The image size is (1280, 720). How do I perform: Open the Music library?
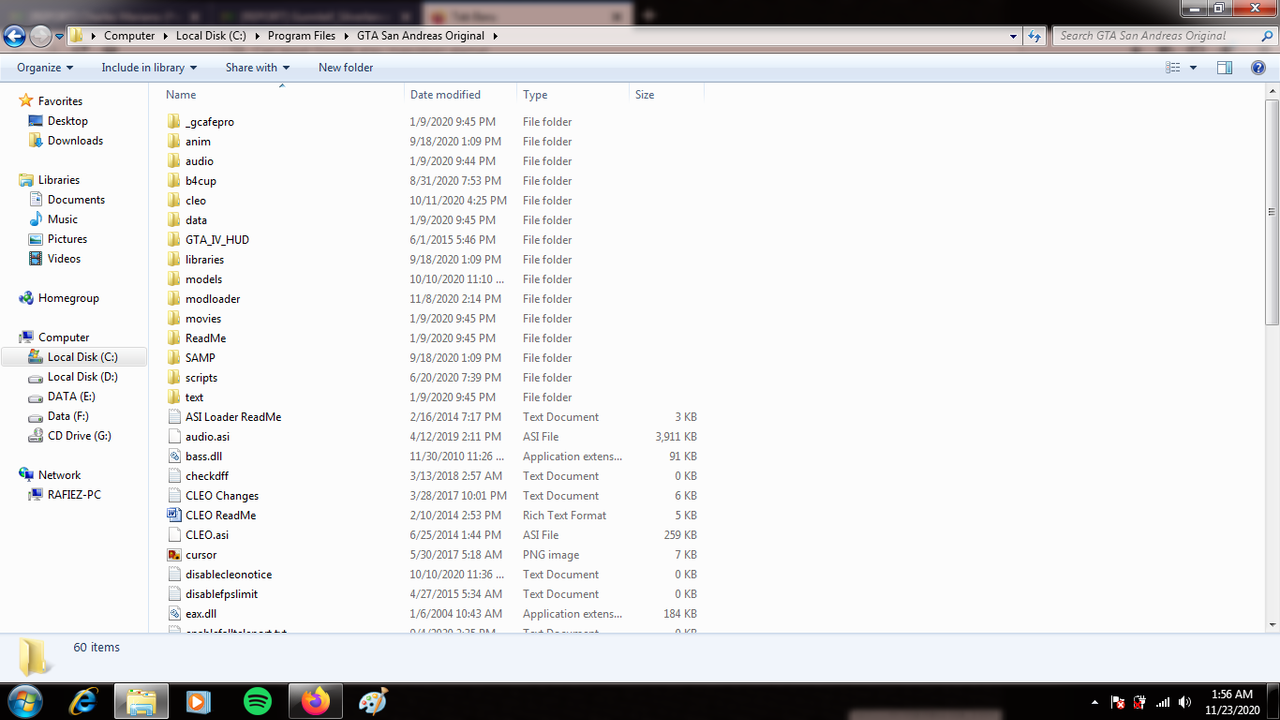62,219
